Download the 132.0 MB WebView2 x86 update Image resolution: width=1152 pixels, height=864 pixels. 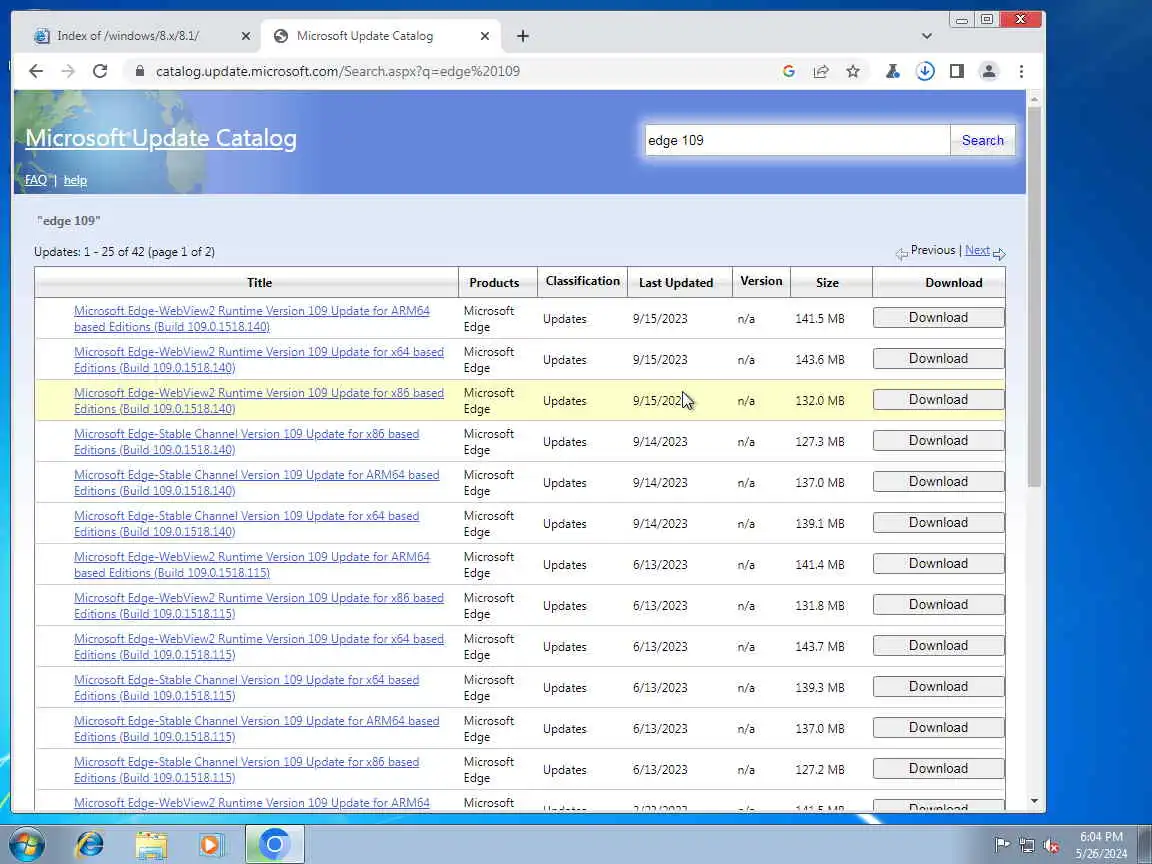click(x=938, y=400)
